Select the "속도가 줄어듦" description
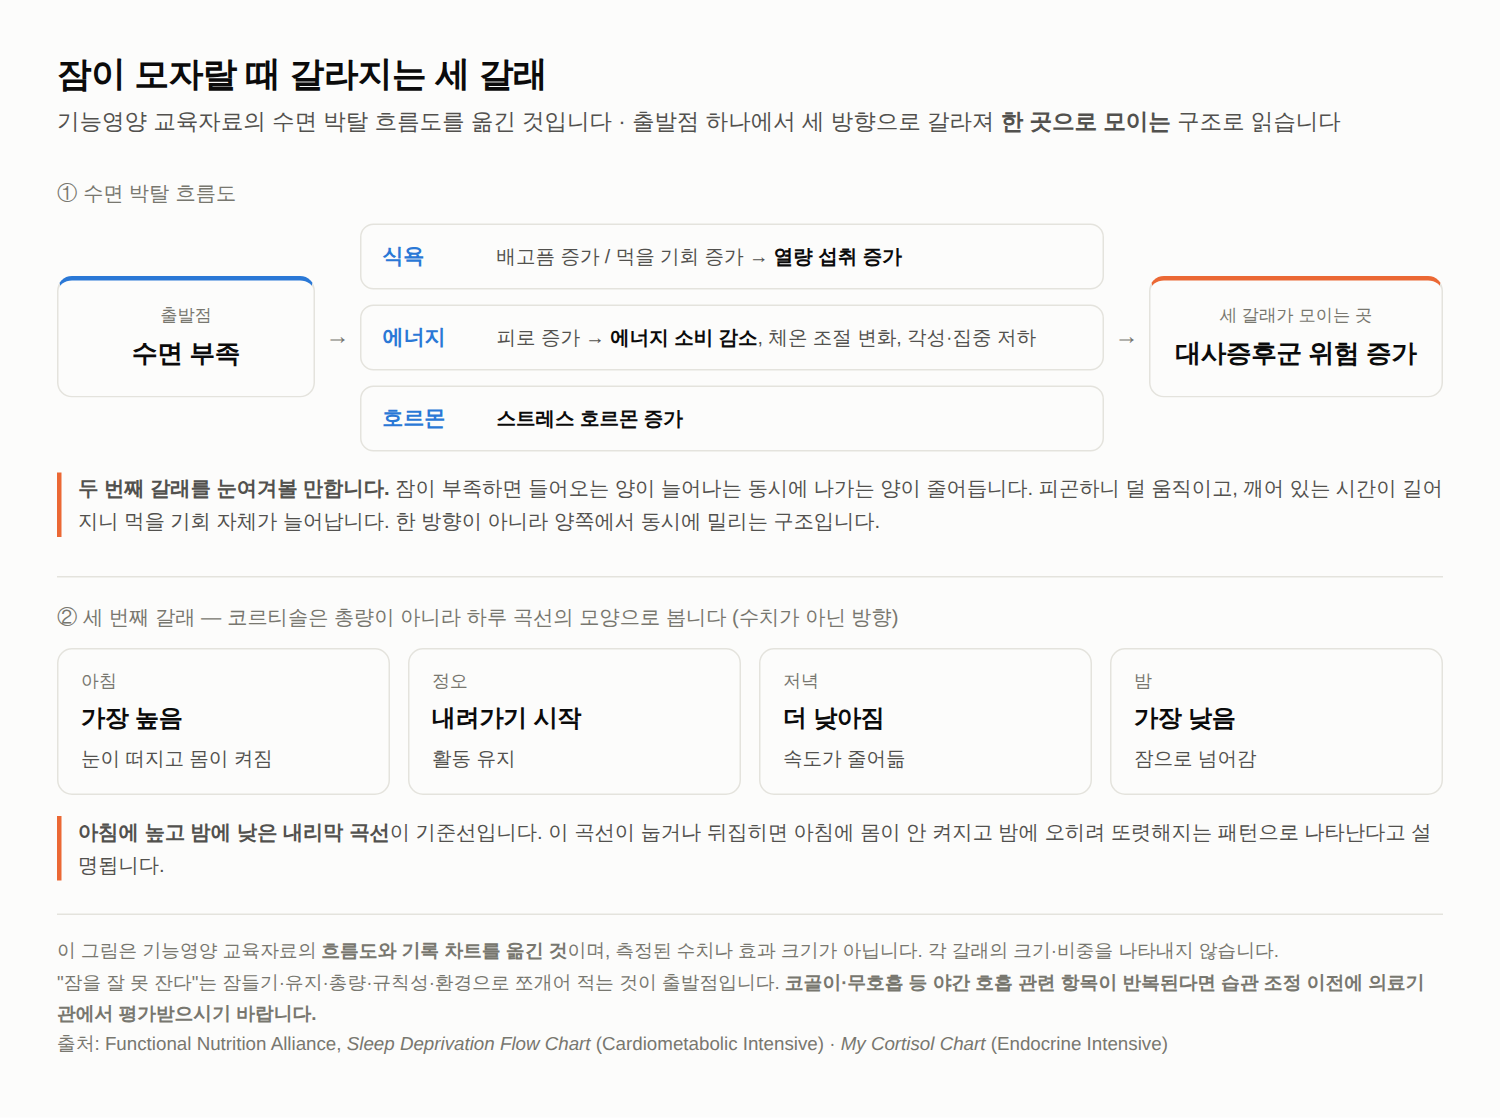Image resolution: width=1500 pixels, height=1119 pixels. tap(844, 759)
